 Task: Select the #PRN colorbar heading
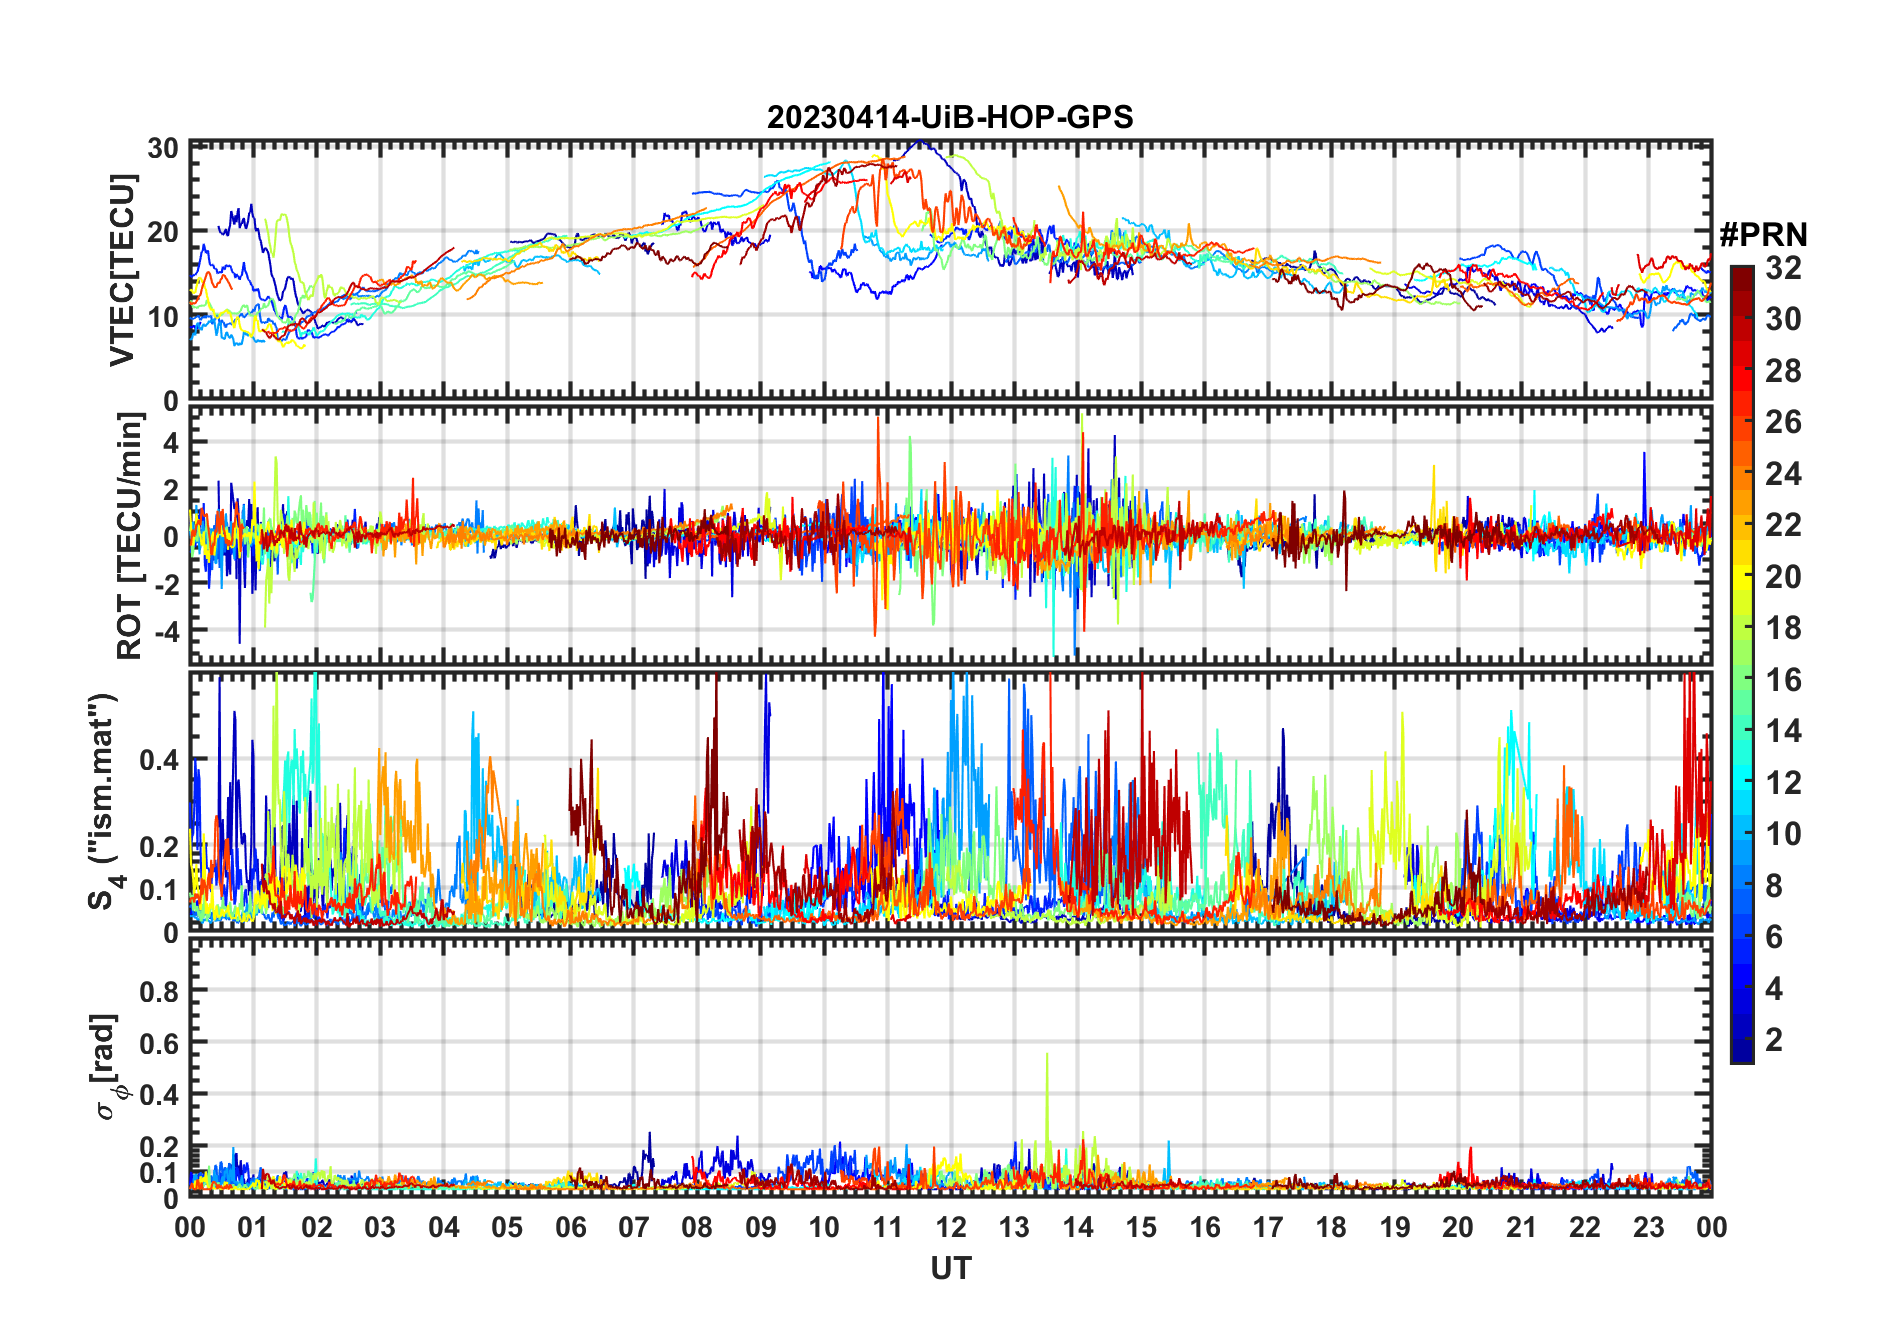(x=1763, y=235)
